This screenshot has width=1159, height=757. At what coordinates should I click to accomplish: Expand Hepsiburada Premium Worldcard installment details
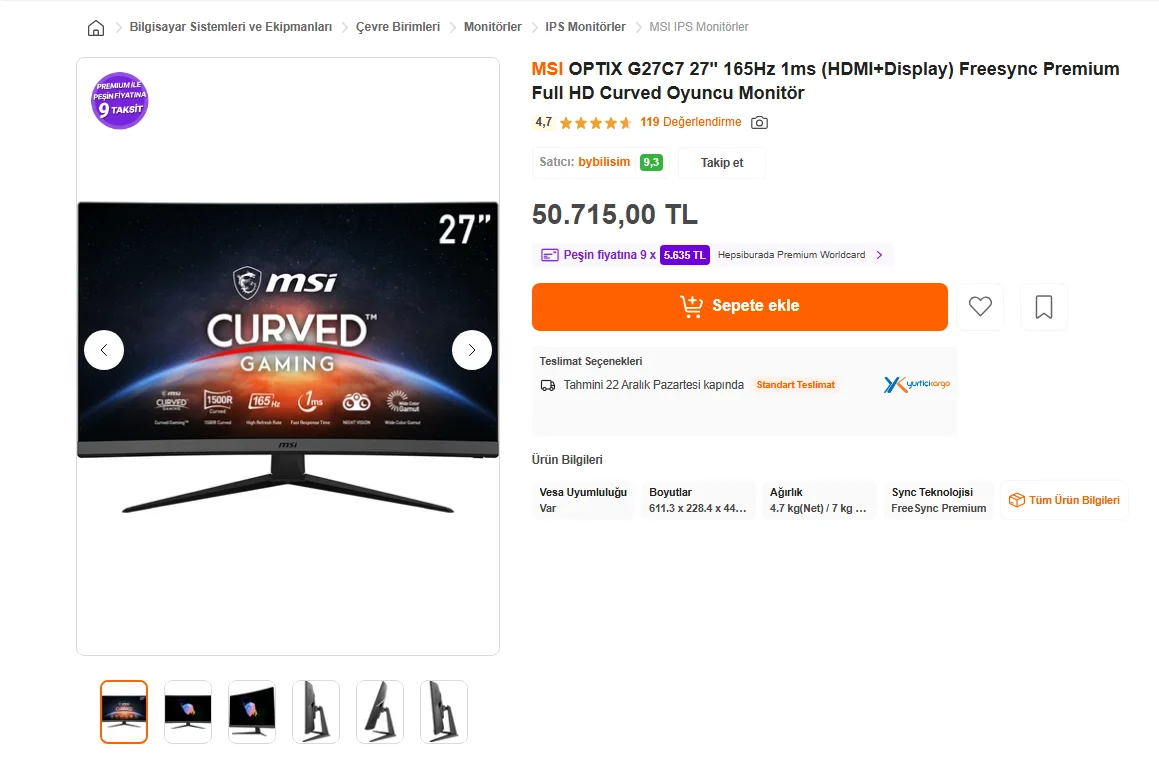click(x=880, y=255)
